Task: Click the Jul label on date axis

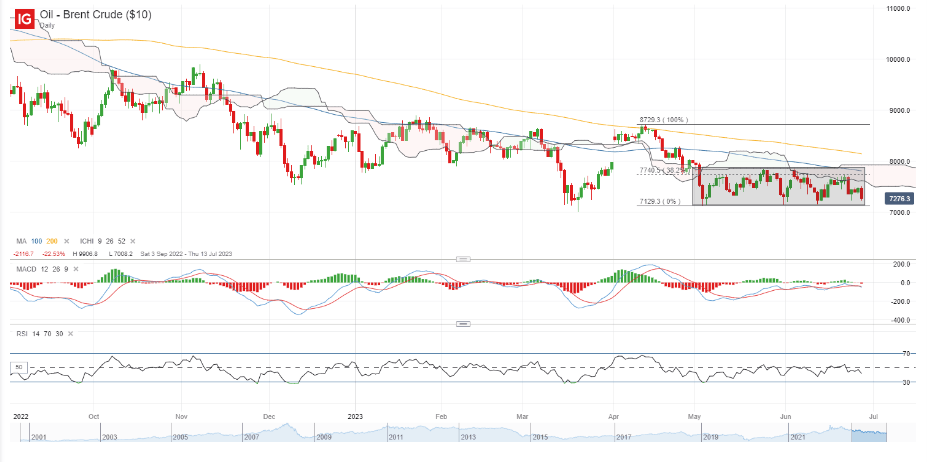Action: (873, 416)
